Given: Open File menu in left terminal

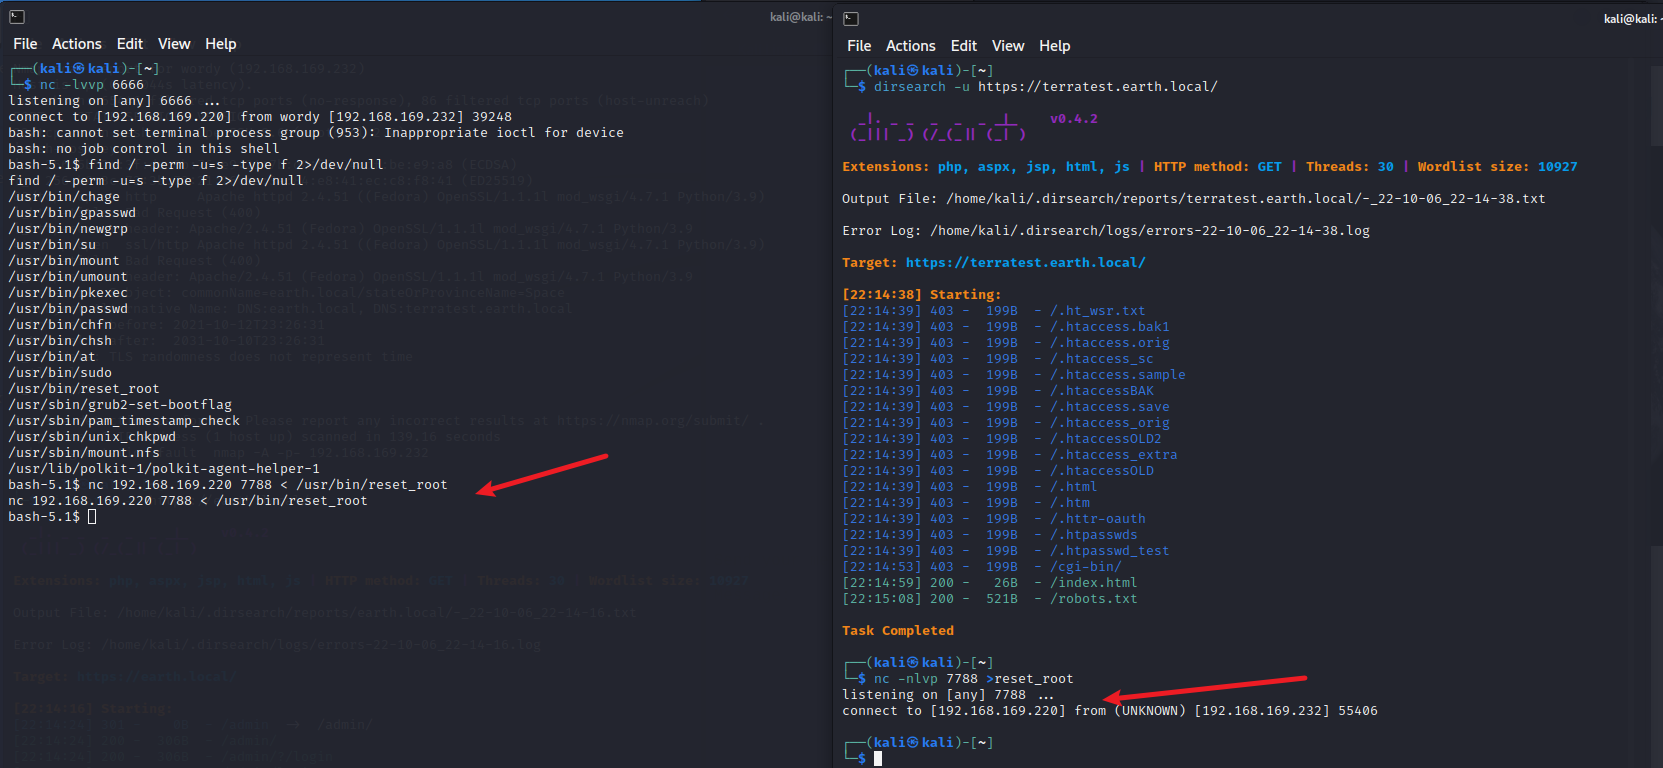Looking at the screenshot, I should [25, 44].
